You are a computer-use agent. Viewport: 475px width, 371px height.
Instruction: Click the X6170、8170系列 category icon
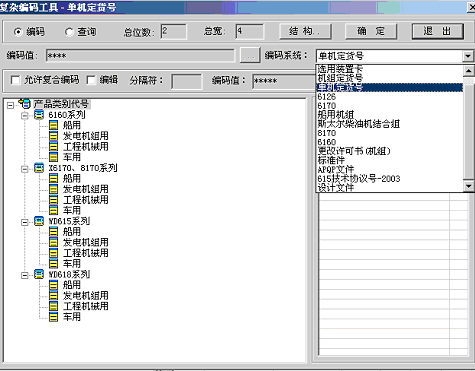click(x=39, y=168)
